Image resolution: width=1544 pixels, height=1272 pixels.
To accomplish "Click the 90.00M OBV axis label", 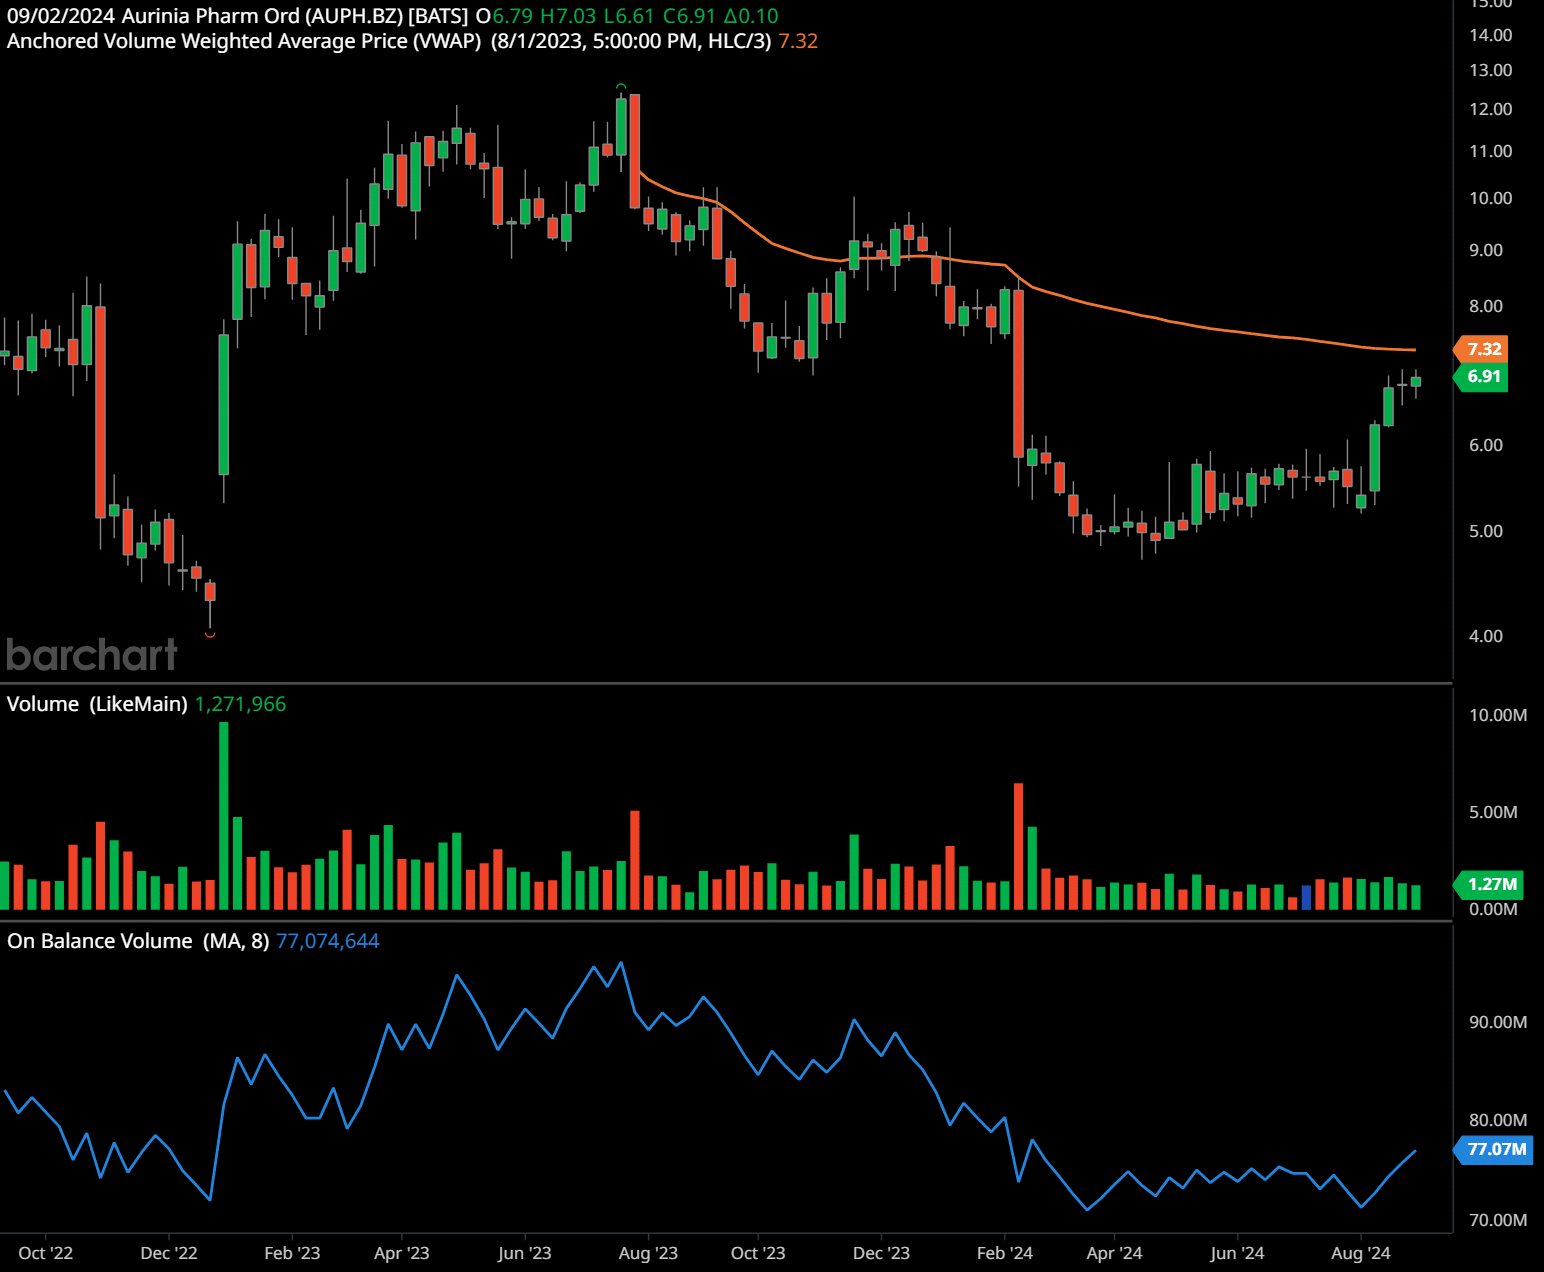I will [x=1497, y=1022].
